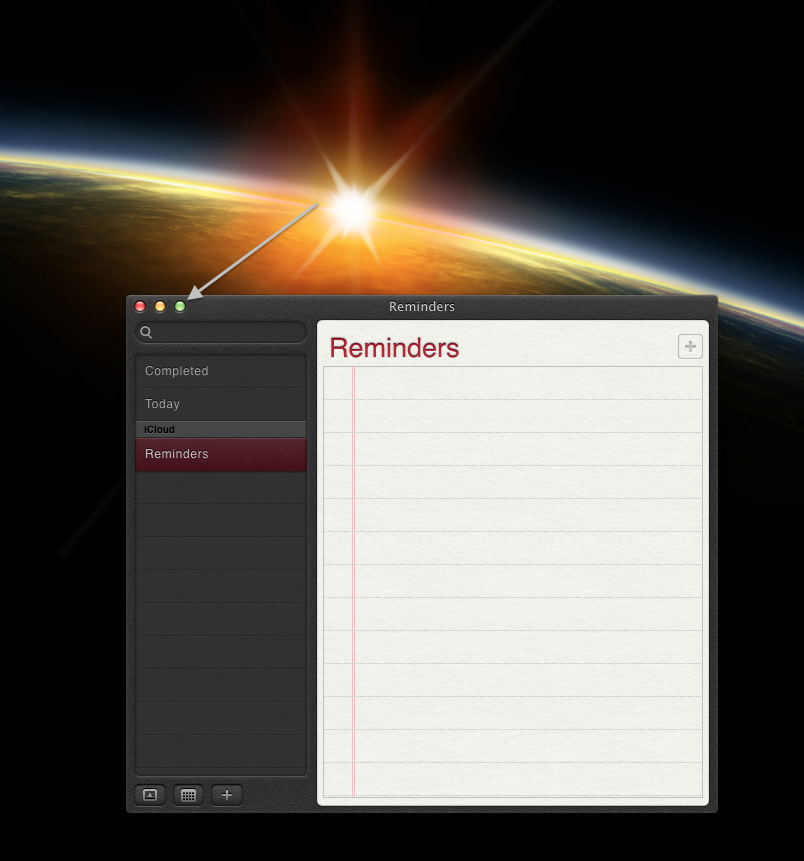Select the Today list
Screen dimensions: 804x861
click(221, 404)
